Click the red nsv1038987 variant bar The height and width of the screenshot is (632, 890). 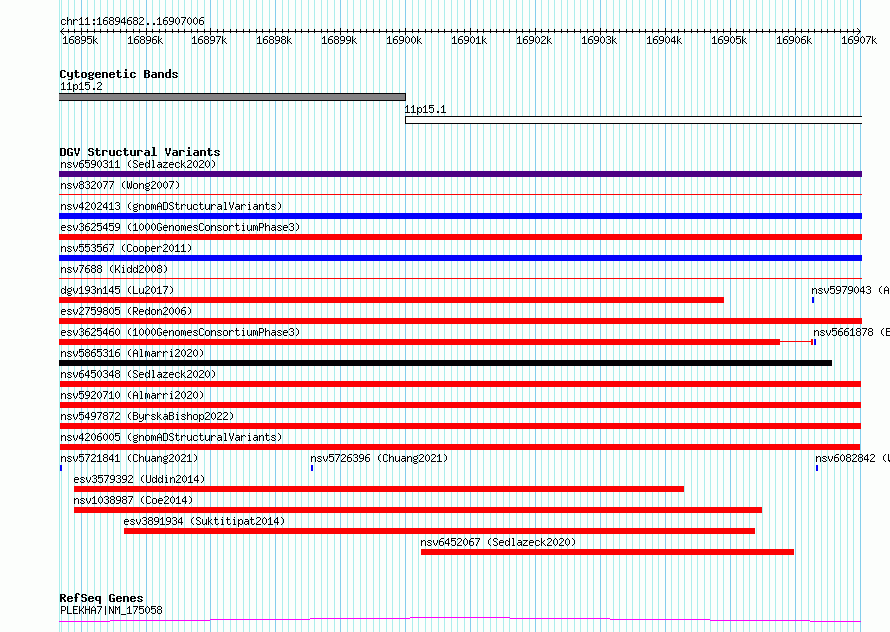(418, 510)
